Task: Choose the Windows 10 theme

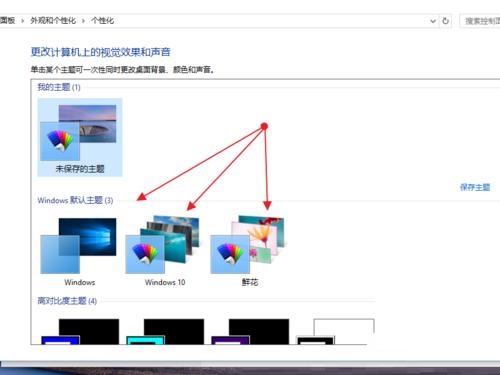Action: pos(164,251)
